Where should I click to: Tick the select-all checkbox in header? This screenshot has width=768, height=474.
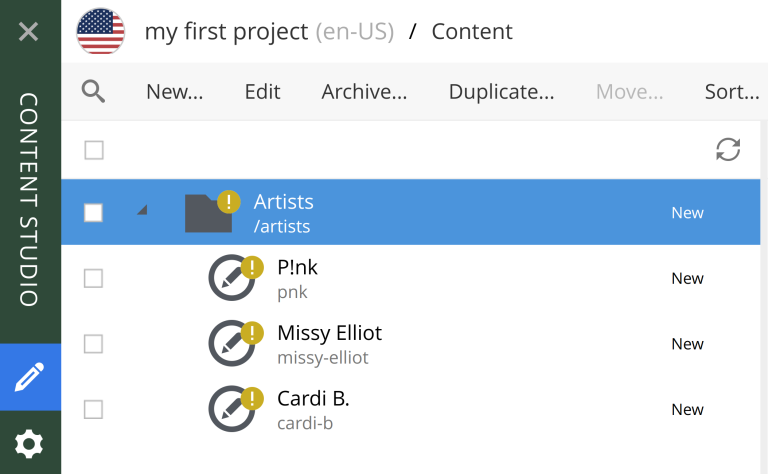coord(94,150)
